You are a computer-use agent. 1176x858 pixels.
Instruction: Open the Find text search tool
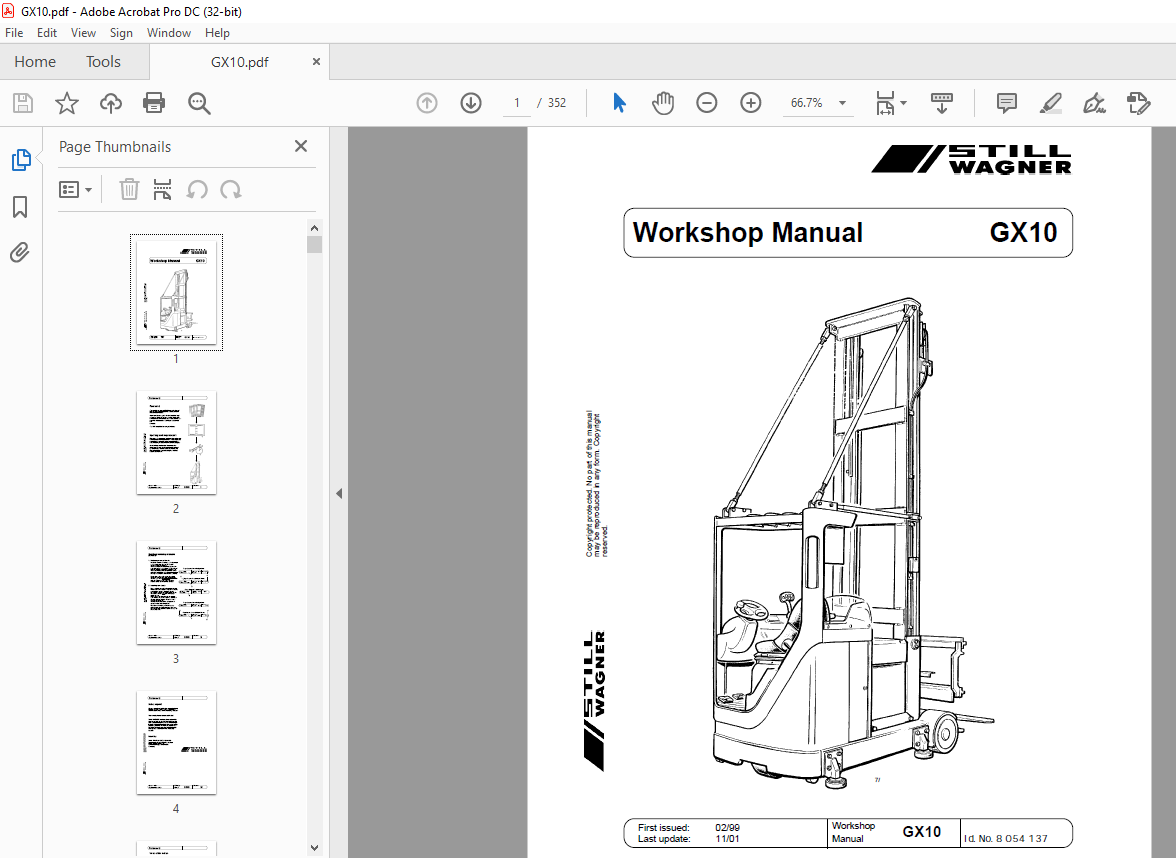(200, 103)
